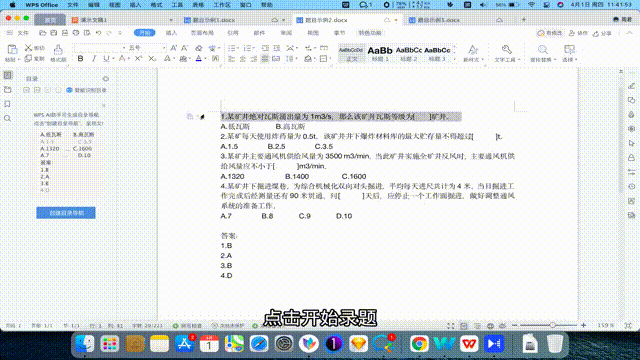640x360 pixels.
Task: Toggle superscript formatting
Action: pos(138,59)
